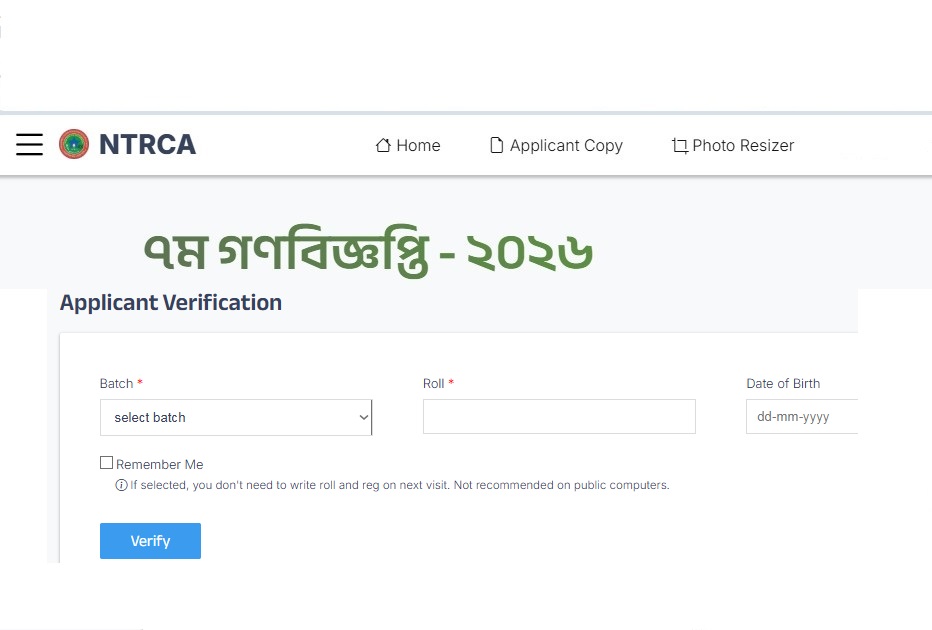Click the green Bengali ২০২৬ heading banner
Screen dimensions: 932x630
click(x=368, y=254)
